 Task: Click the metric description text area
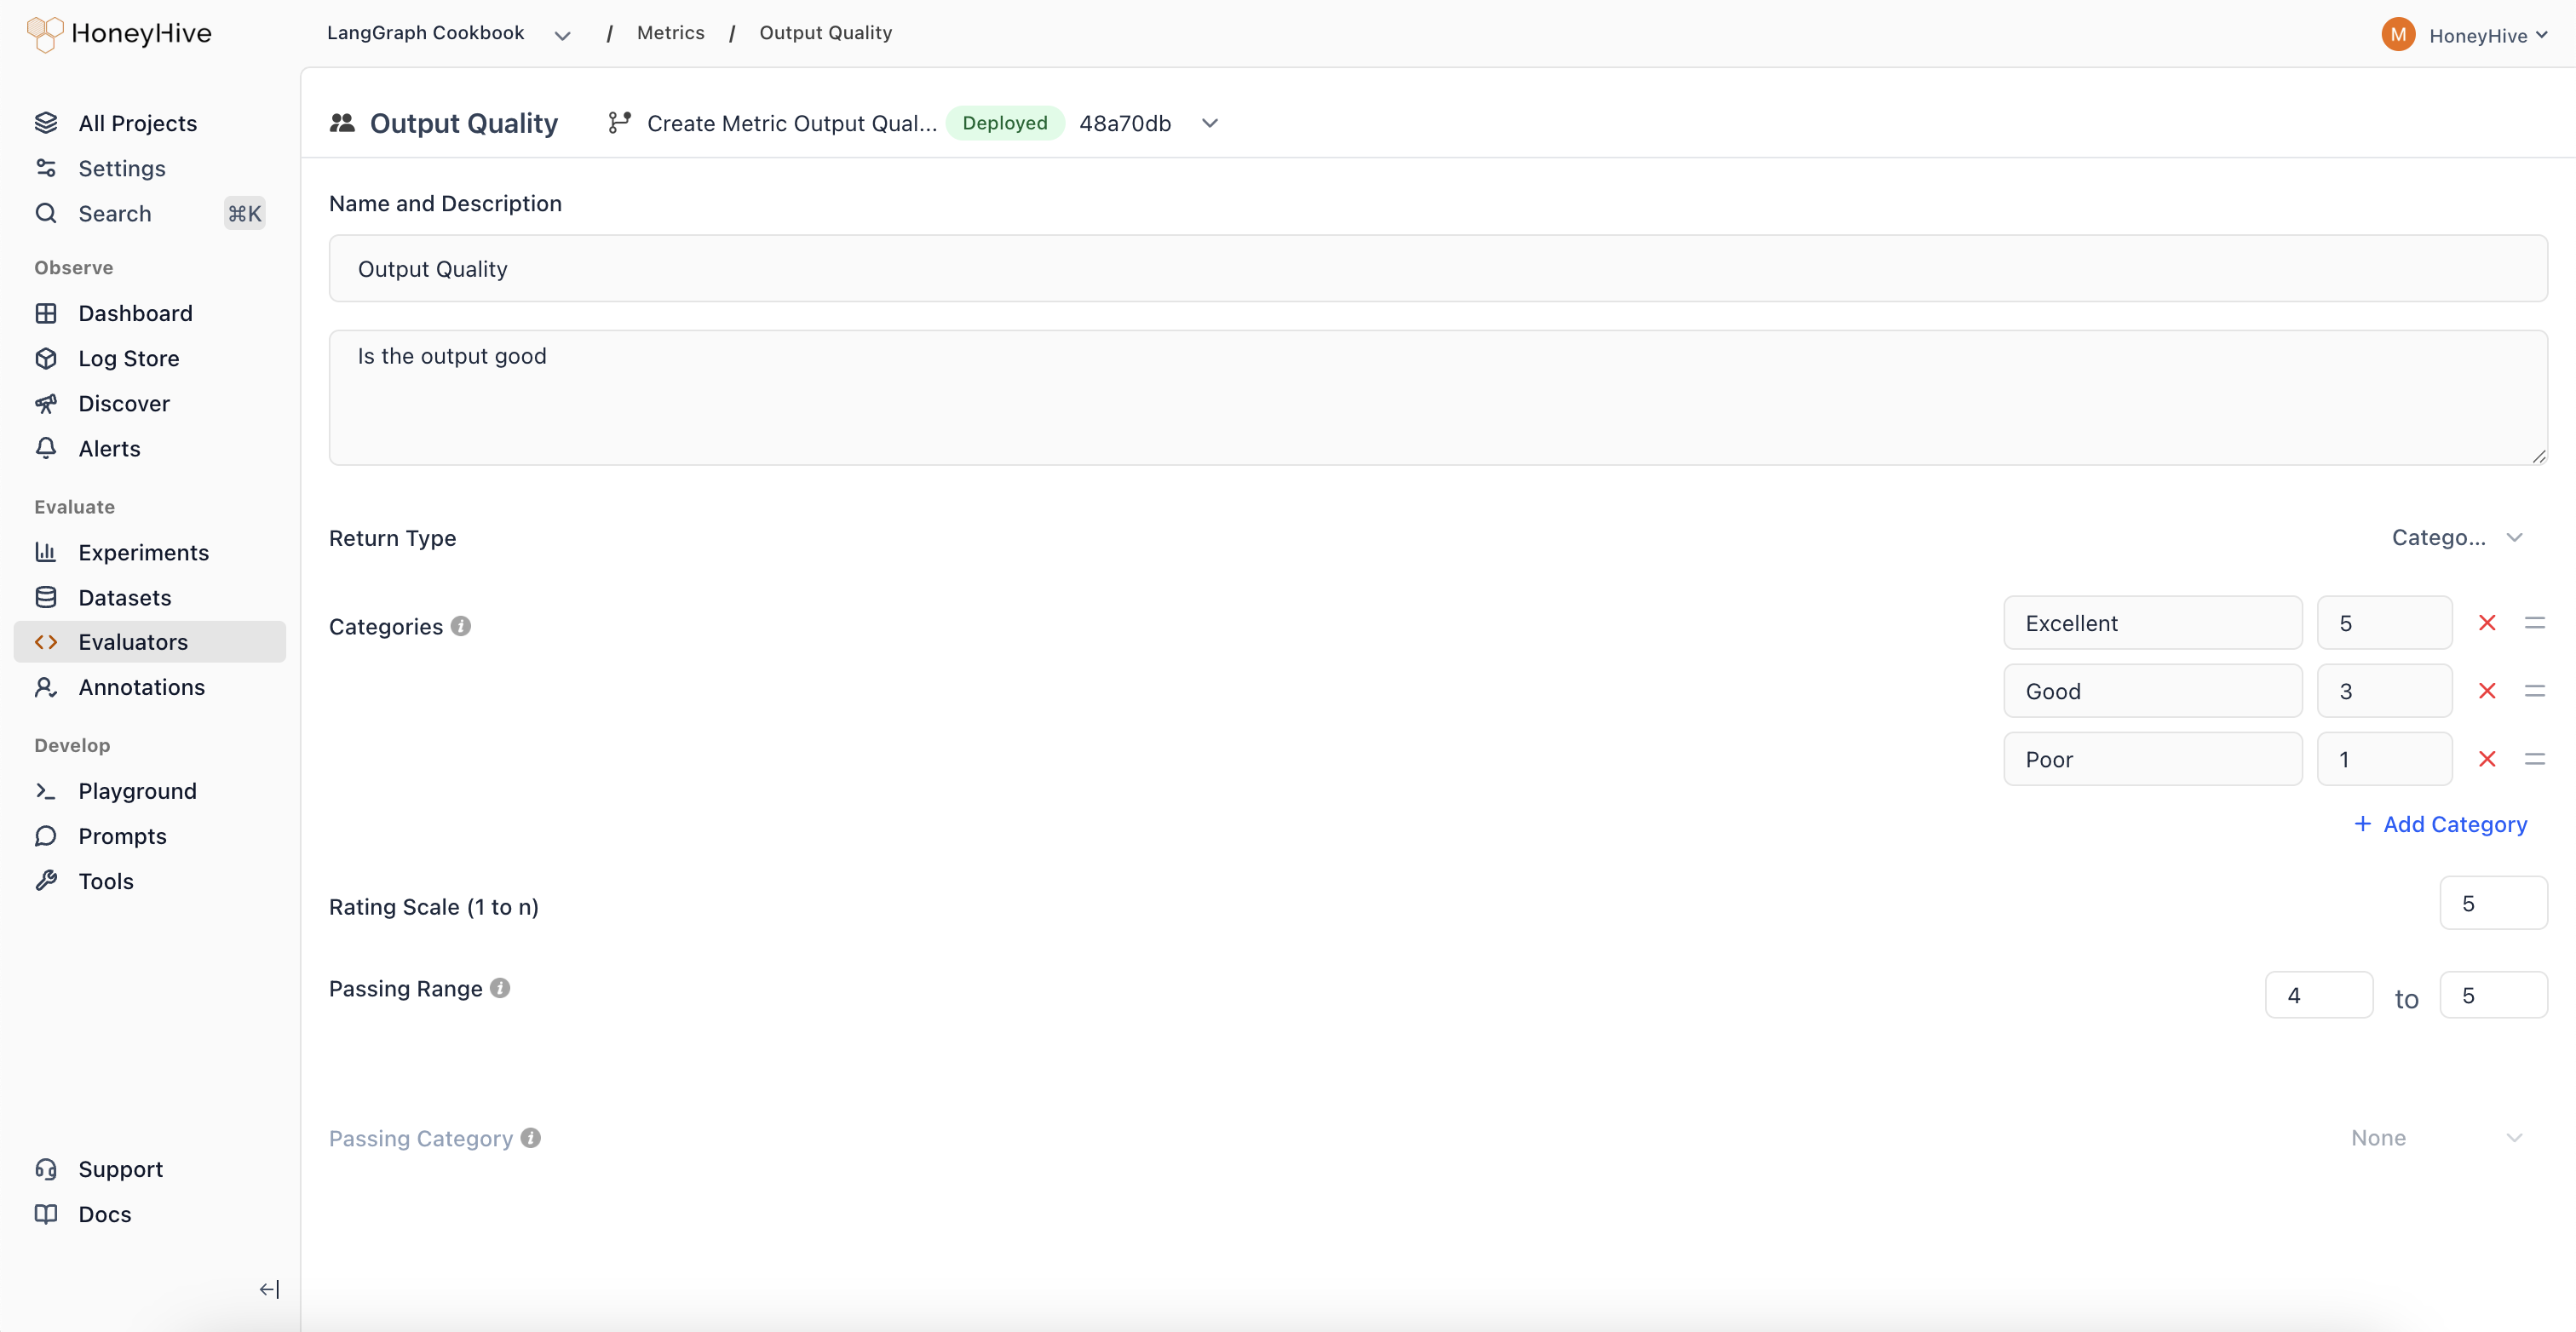point(1437,397)
